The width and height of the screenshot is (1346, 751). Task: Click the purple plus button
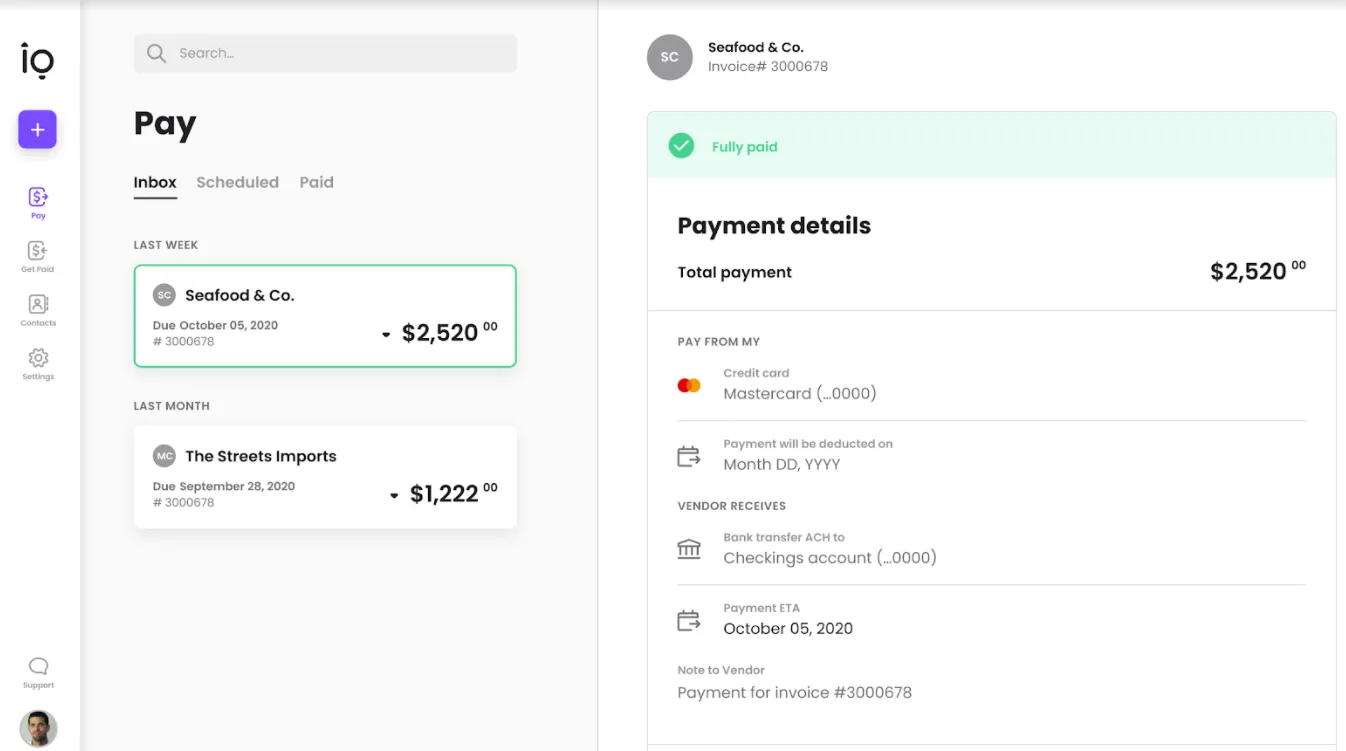click(x=37, y=129)
